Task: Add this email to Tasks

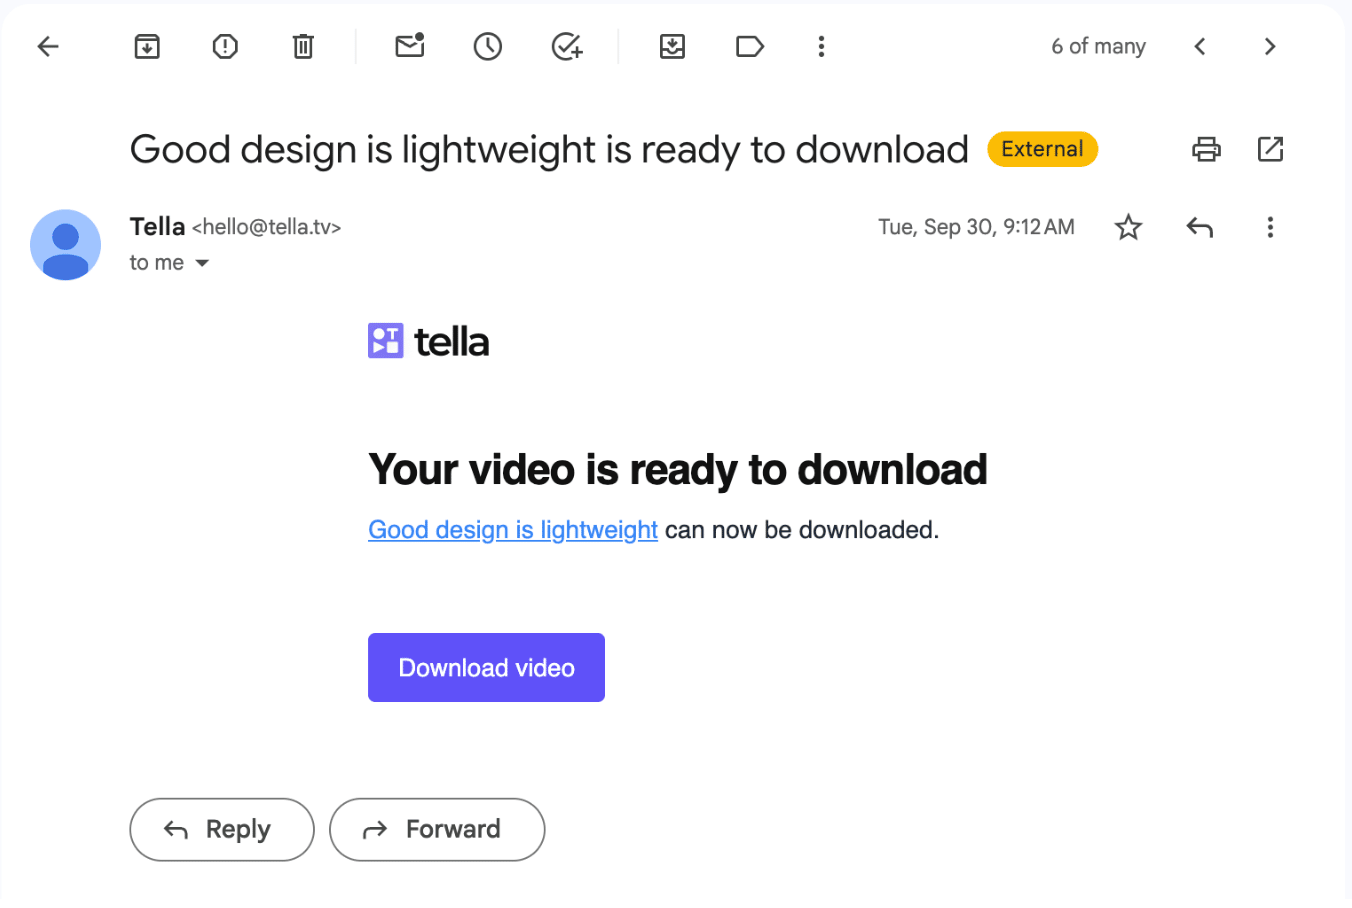Action: (x=565, y=46)
